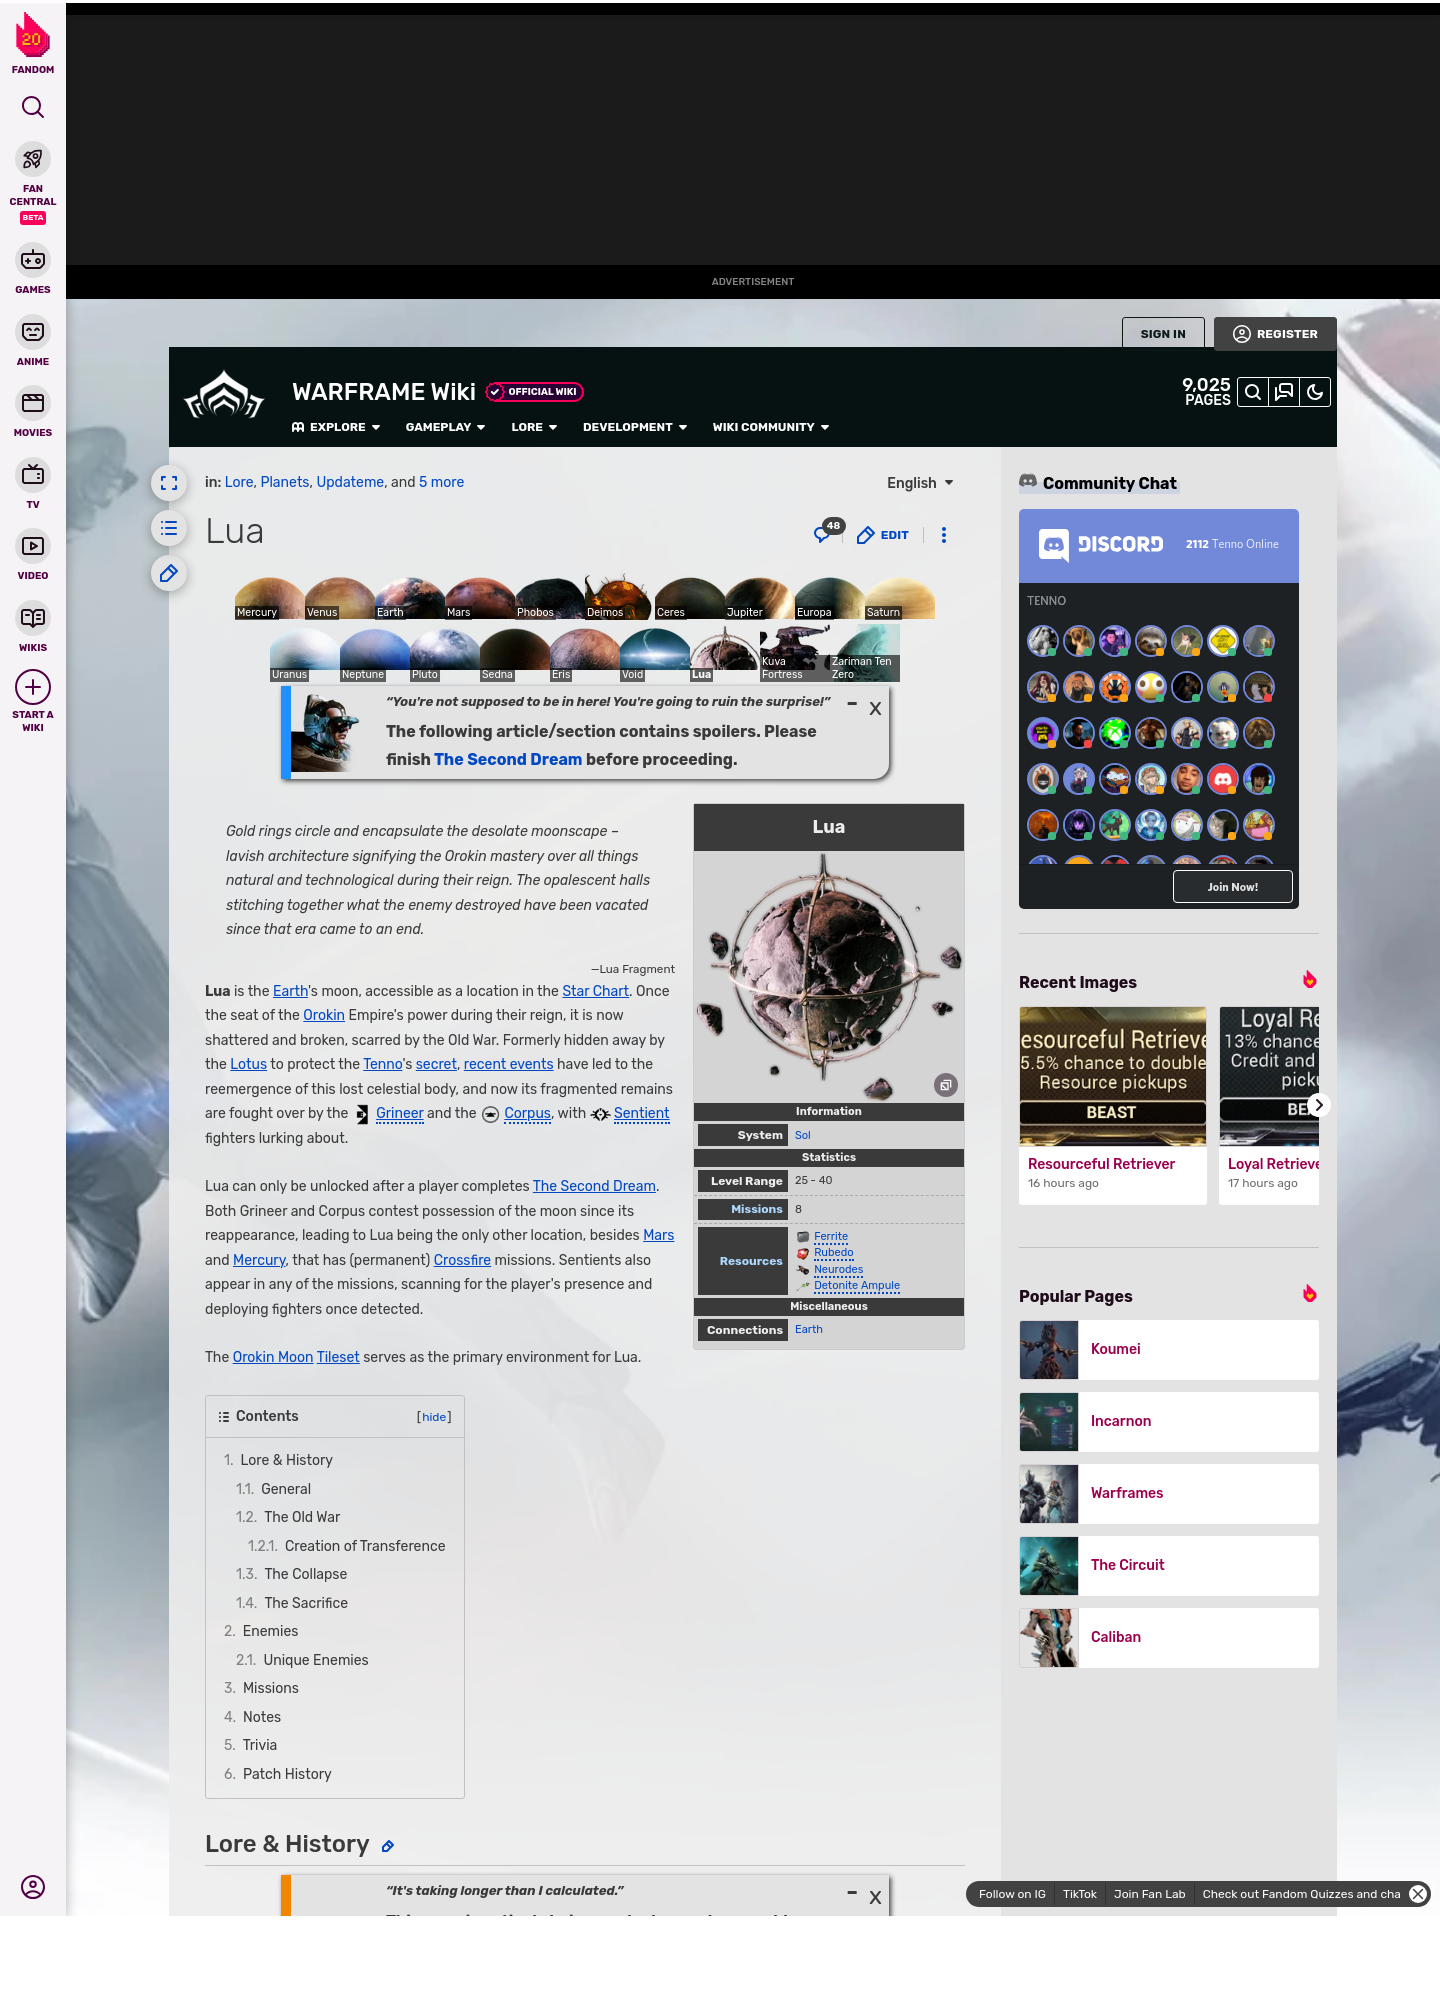Hide the Contents table
Image resolution: width=1440 pixels, height=2000 pixels.
[434, 1417]
